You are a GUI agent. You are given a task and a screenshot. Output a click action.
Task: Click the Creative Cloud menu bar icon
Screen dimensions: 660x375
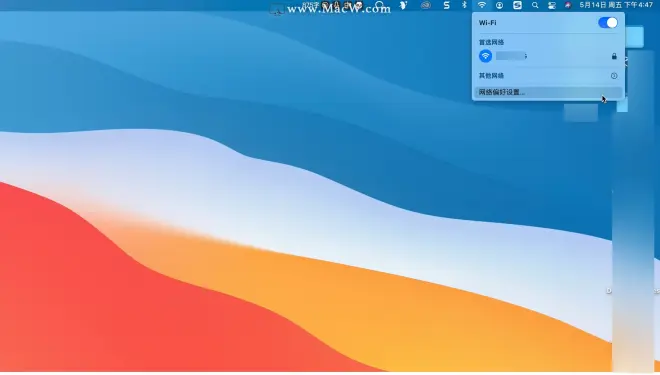click(426, 5)
